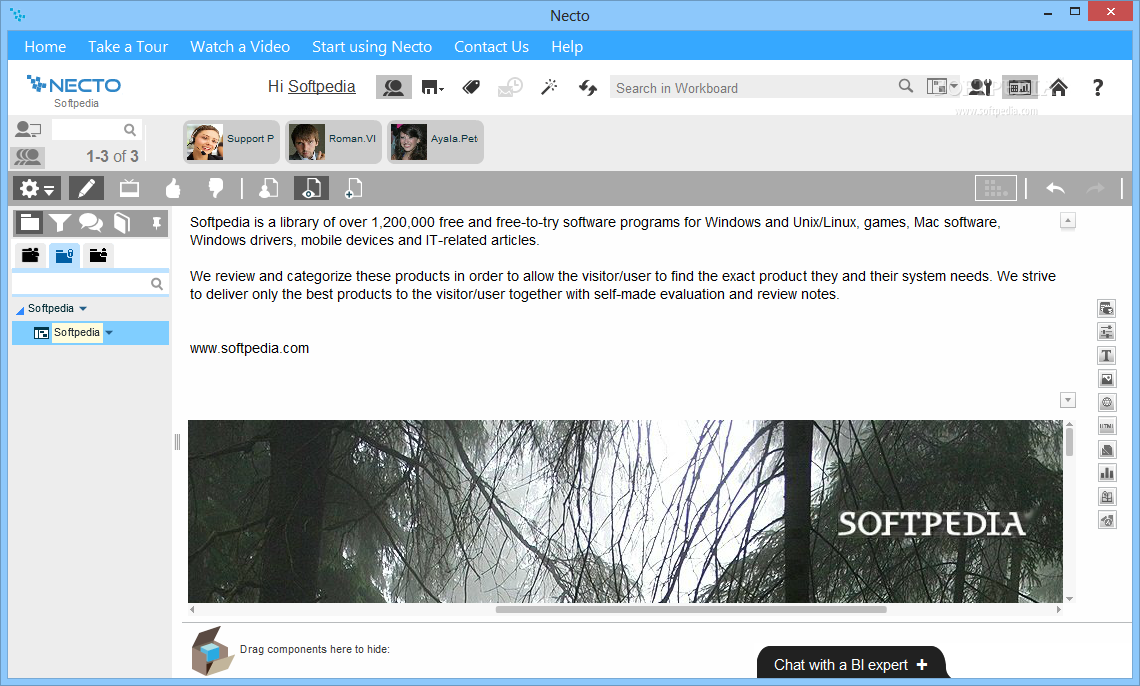Open the layout view dropdown near search
The width and height of the screenshot is (1140, 686).
pyautogui.click(x=942, y=86)
